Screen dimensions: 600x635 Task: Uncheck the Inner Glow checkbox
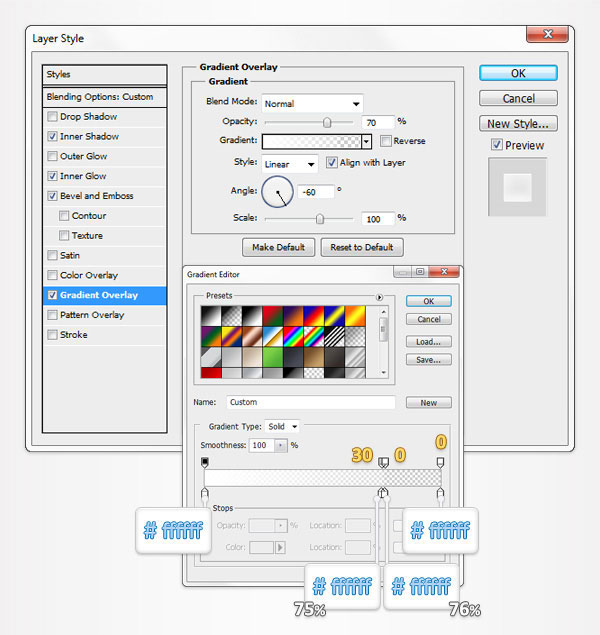click(x=52, y=176)
